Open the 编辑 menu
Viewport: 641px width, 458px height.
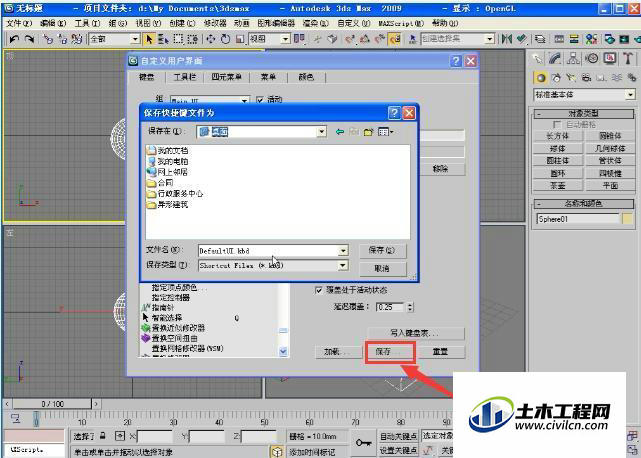(x=53, y=23)
